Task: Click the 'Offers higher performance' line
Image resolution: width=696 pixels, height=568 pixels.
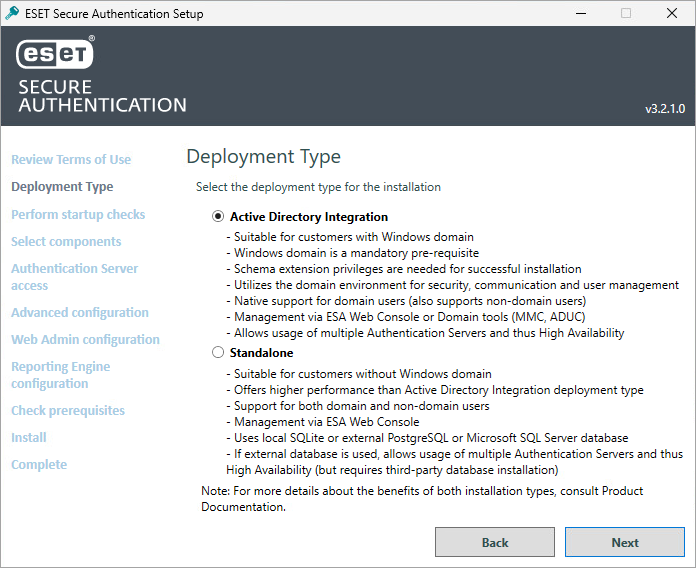Action: (435, 390)
